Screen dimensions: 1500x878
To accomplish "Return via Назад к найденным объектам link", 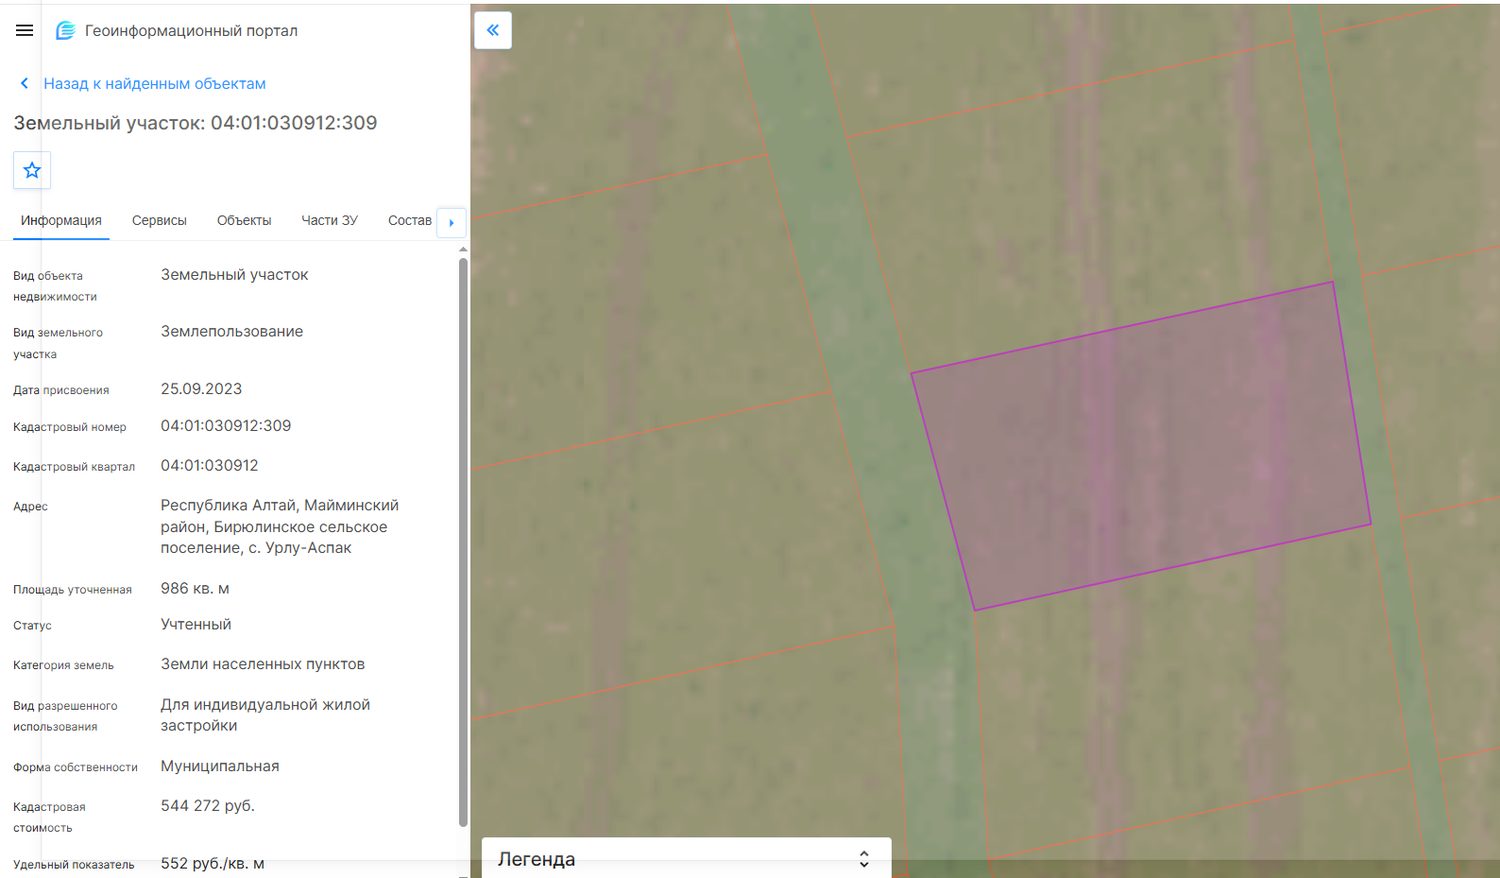I will [x=155, y=84].
